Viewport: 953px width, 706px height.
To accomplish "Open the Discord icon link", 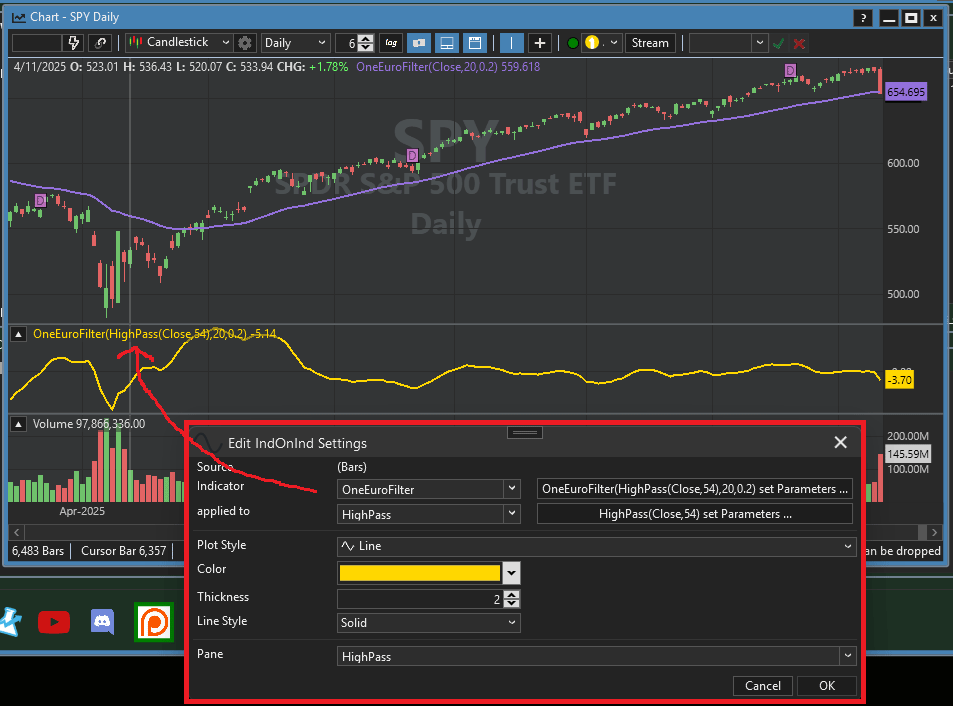I will click(103, 622).
